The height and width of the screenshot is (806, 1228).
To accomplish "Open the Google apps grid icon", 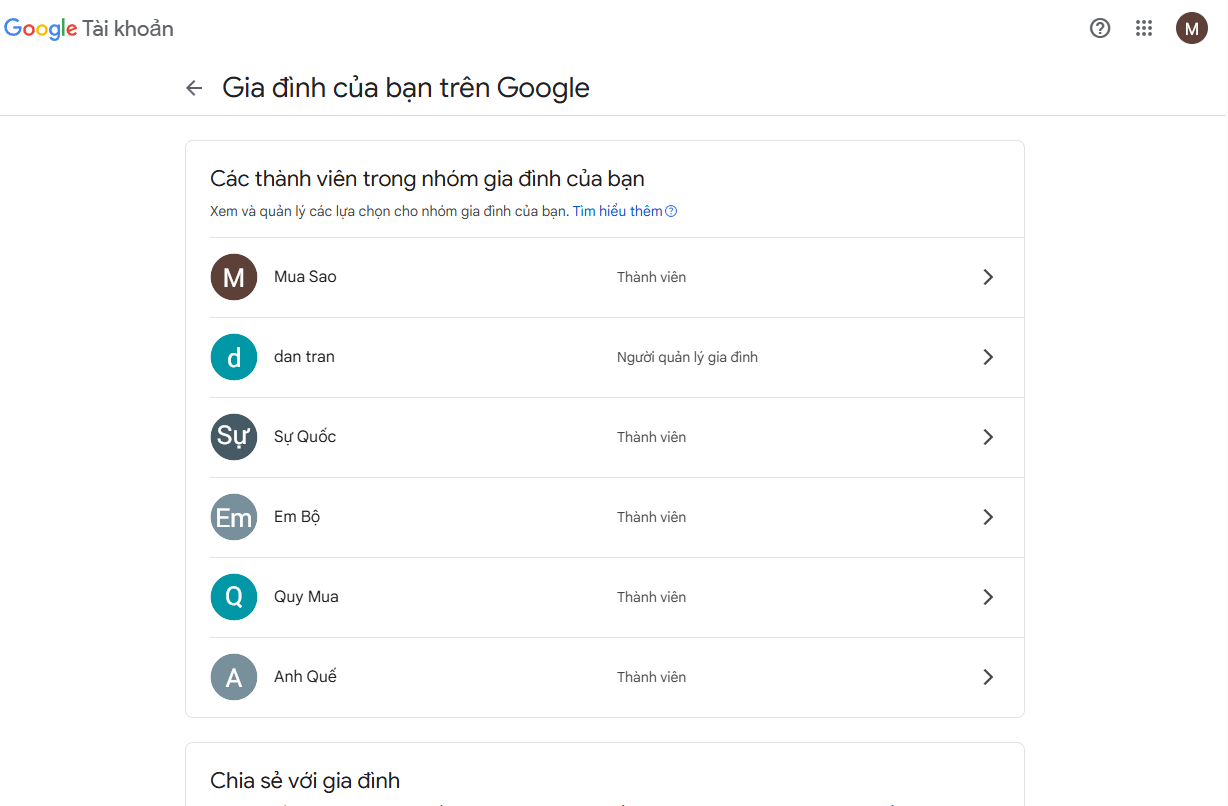I will click(x=1145, y=28).
